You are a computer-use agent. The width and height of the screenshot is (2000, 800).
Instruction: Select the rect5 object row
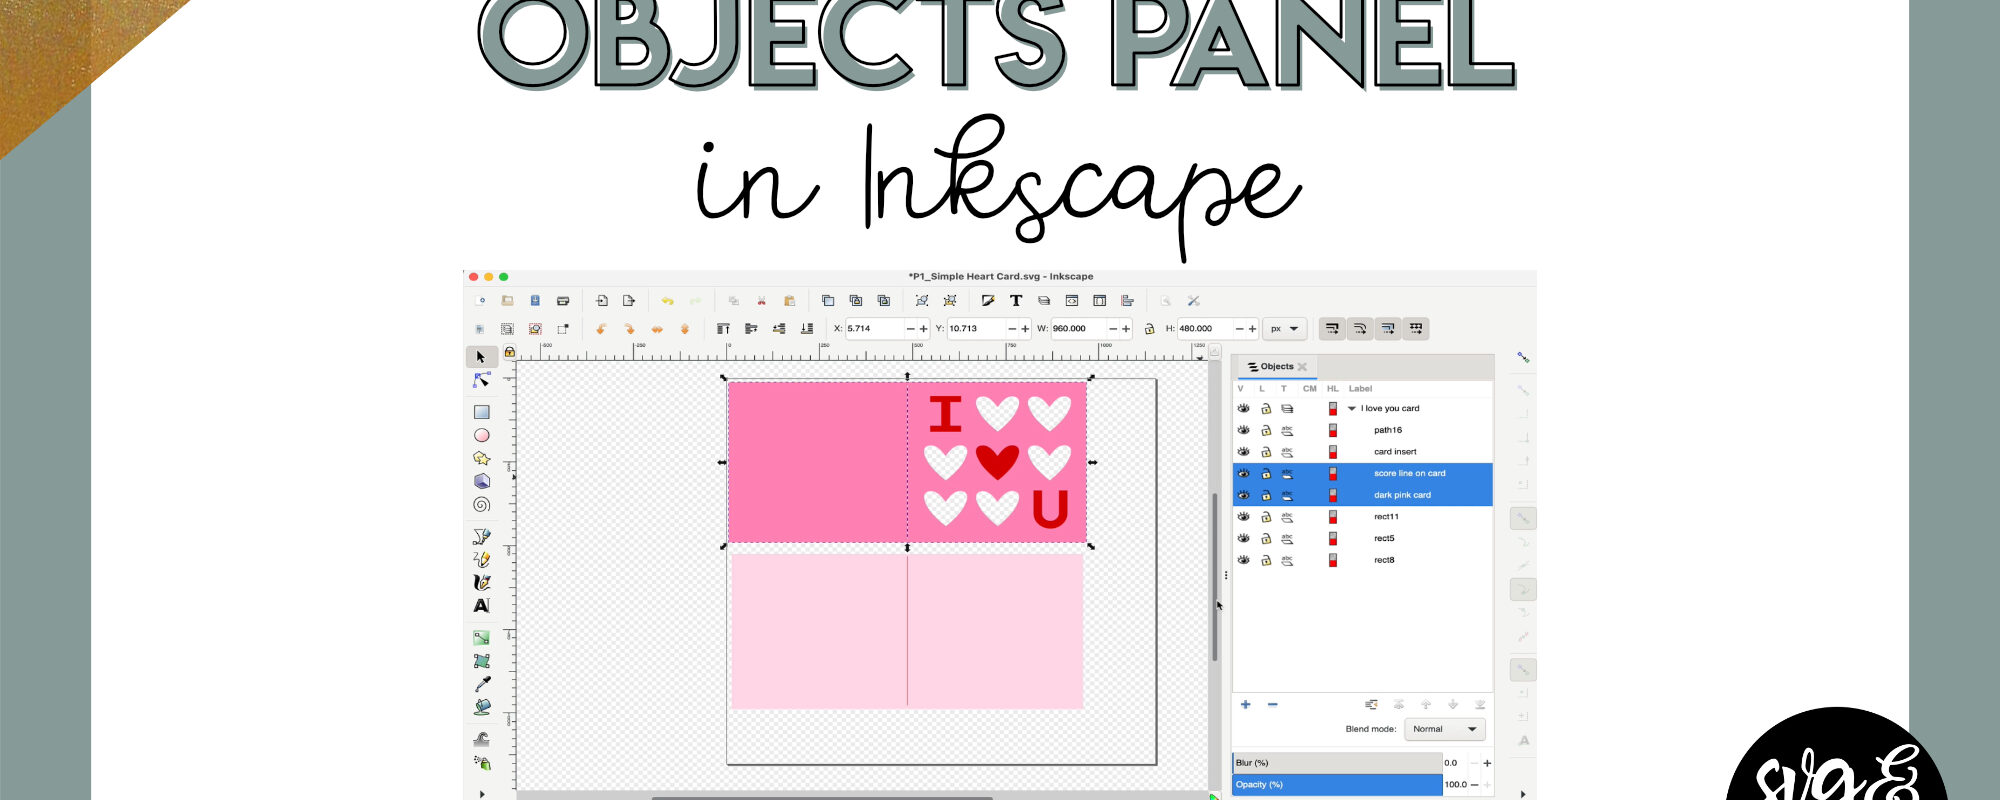click(1363, 539)
